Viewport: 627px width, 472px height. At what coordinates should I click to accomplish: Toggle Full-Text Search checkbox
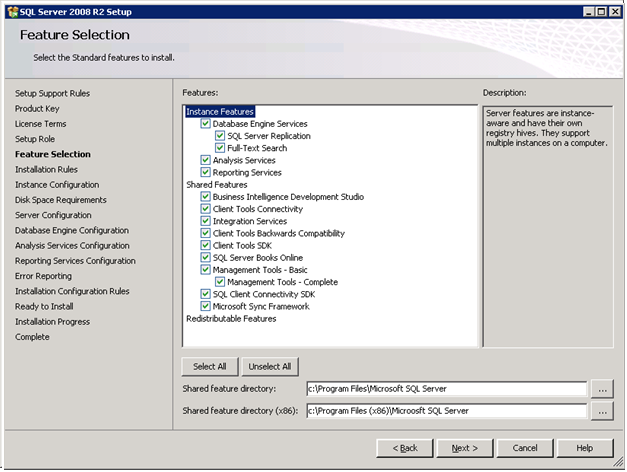220,148
